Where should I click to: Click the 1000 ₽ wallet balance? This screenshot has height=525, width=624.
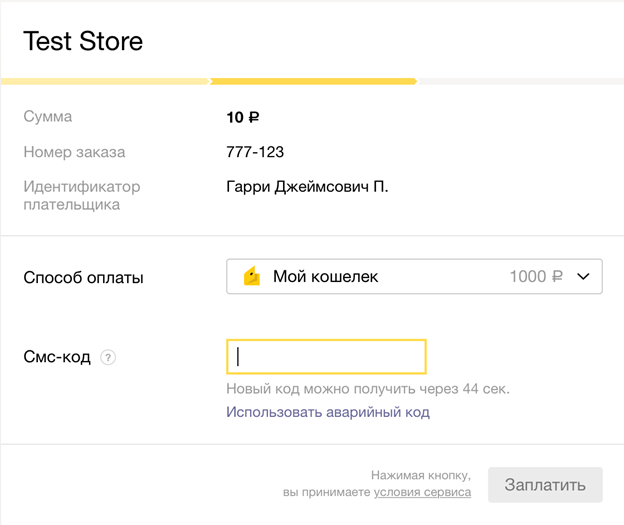tap(536, 277)
